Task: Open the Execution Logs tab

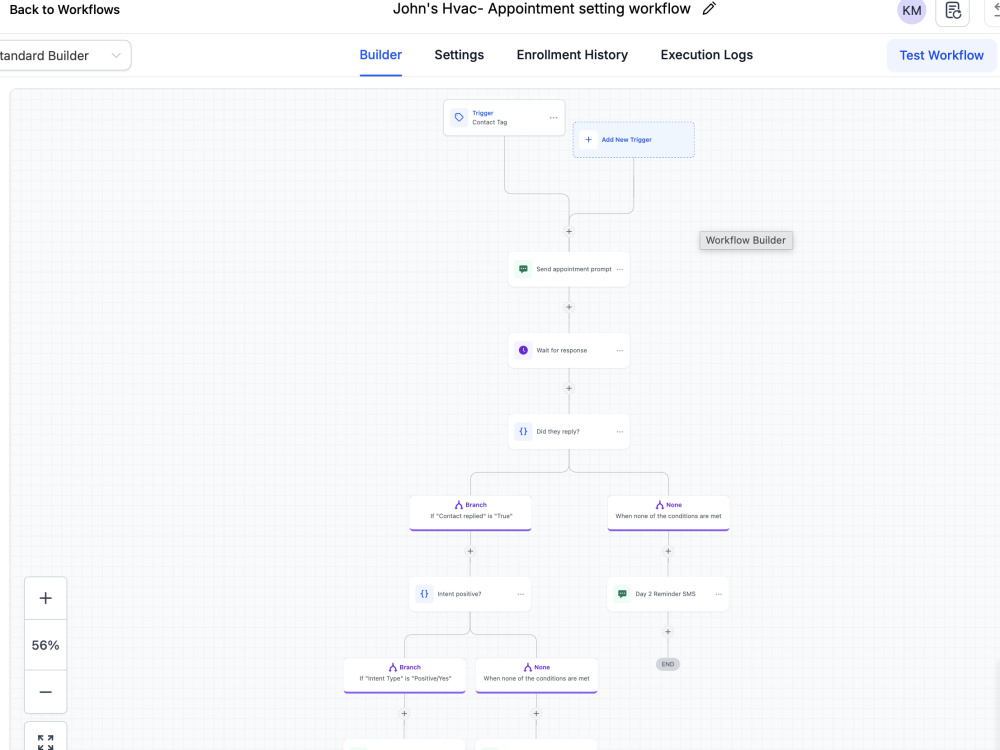Action: [707, 55]
